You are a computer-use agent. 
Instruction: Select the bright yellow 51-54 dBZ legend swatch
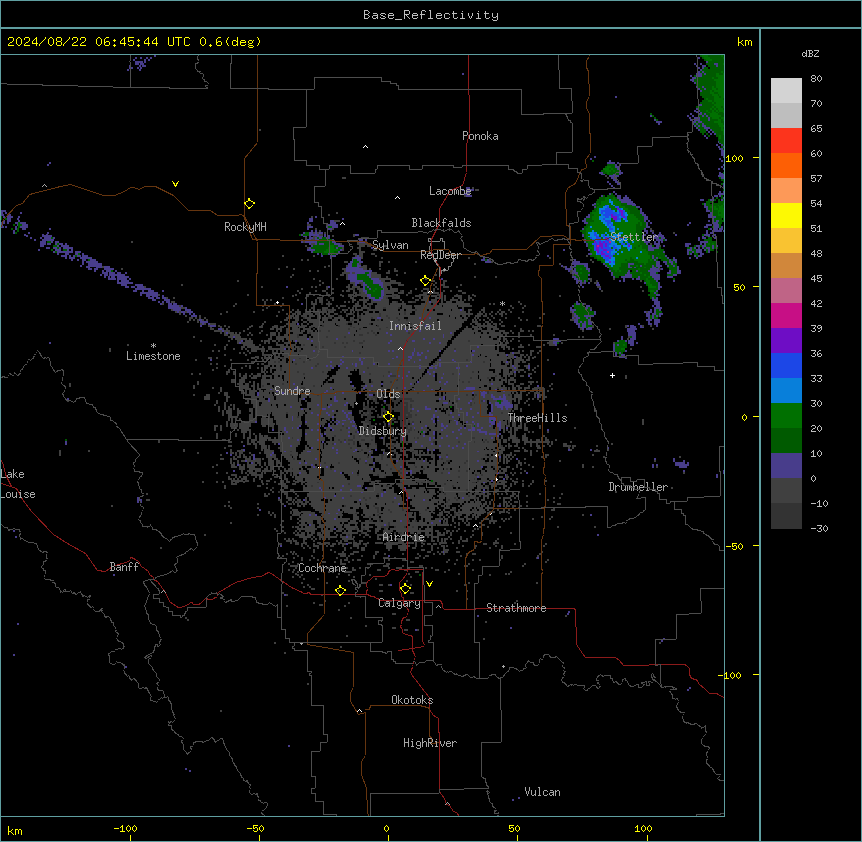click(x=786, y=215)
